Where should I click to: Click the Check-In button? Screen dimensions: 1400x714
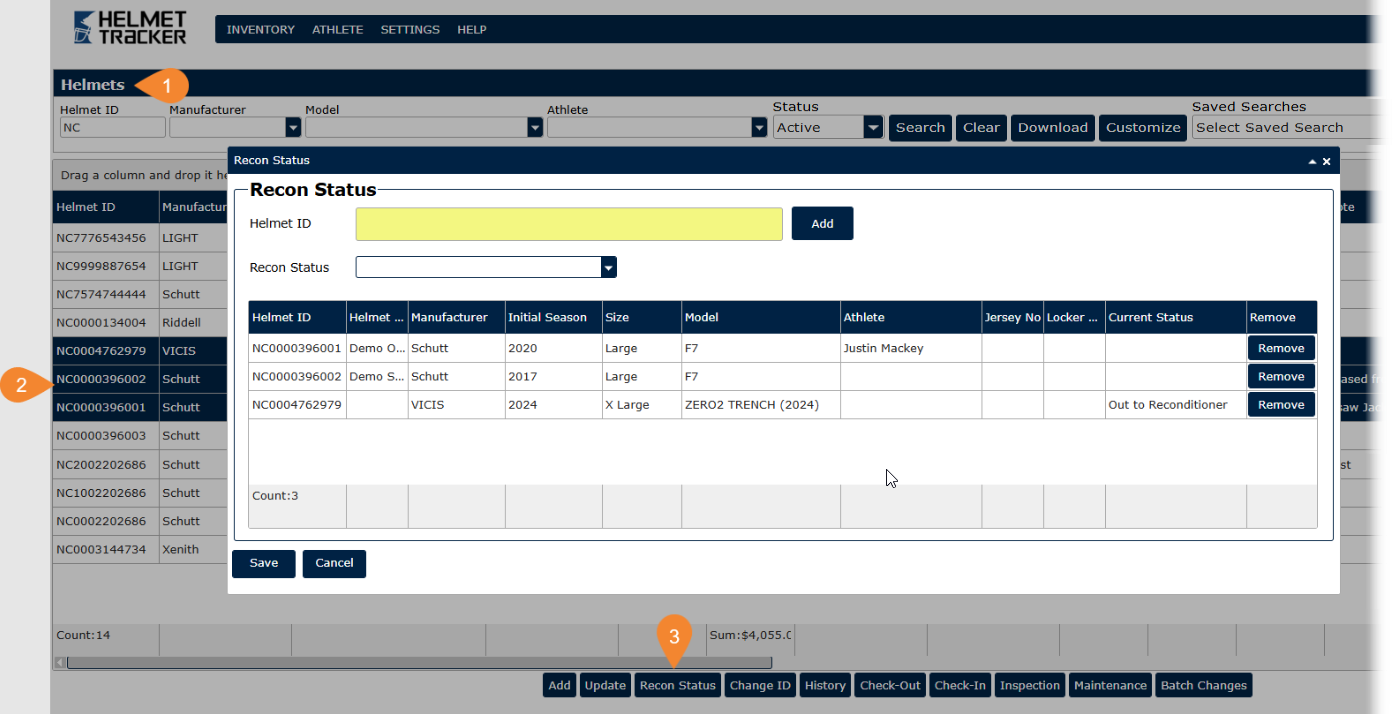960,685
